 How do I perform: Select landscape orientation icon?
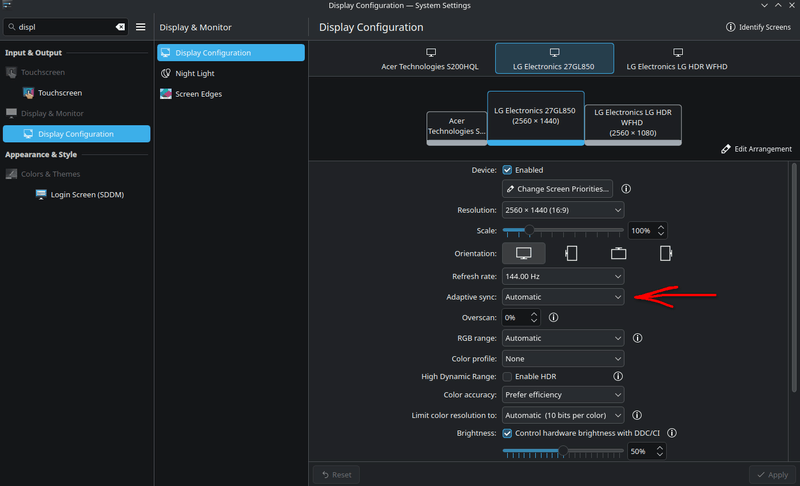[x=523, y=253]
